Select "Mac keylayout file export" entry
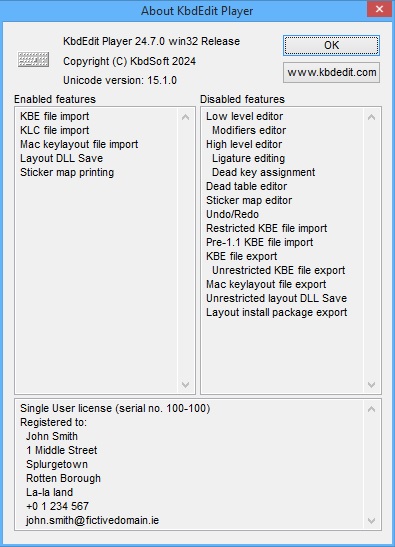Screen dimensions: 395x547 [x=266, y=284]
